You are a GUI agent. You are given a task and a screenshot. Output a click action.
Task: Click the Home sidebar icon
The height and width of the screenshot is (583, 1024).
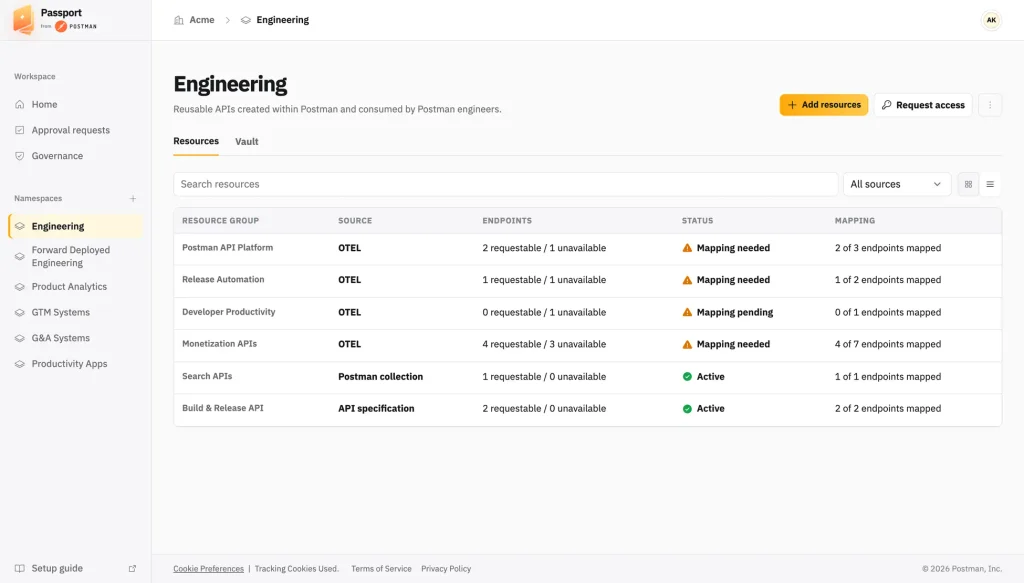20,104
